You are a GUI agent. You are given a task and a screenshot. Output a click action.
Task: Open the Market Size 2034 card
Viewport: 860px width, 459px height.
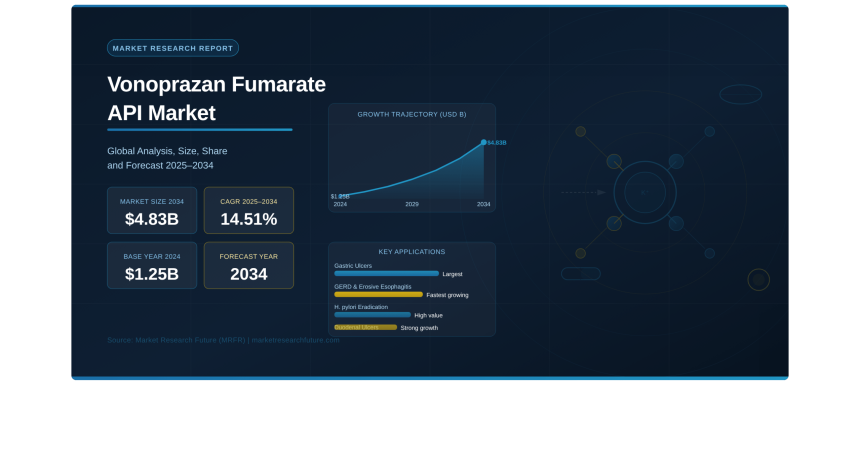pos(152,210)
